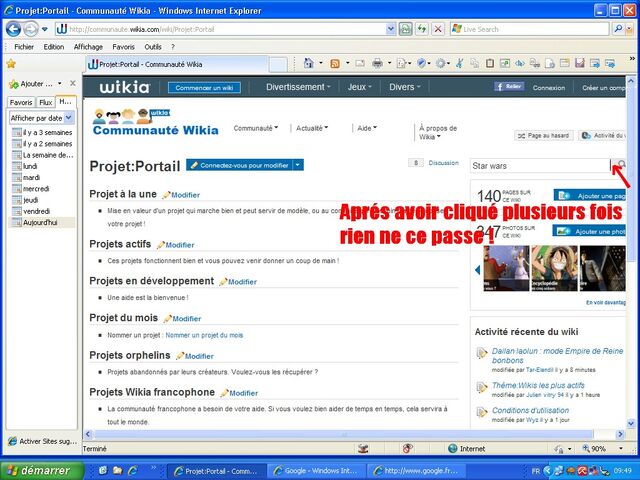This screenshot has width=640, height=480.
Task: Click the compatibility view icon next to address bar
Action: point(405,29)
